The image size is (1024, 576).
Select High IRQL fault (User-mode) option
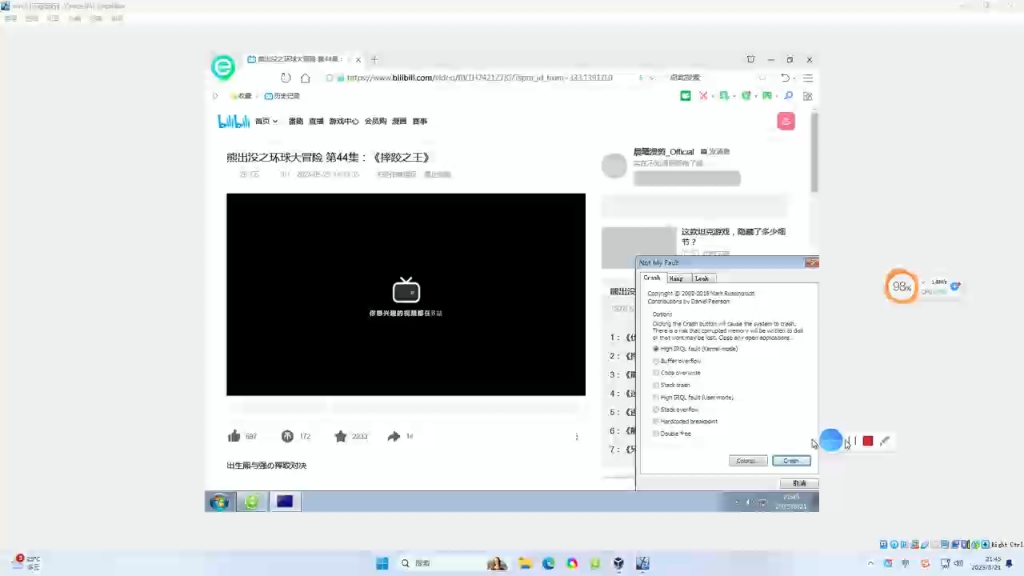[x=693, y=397]
